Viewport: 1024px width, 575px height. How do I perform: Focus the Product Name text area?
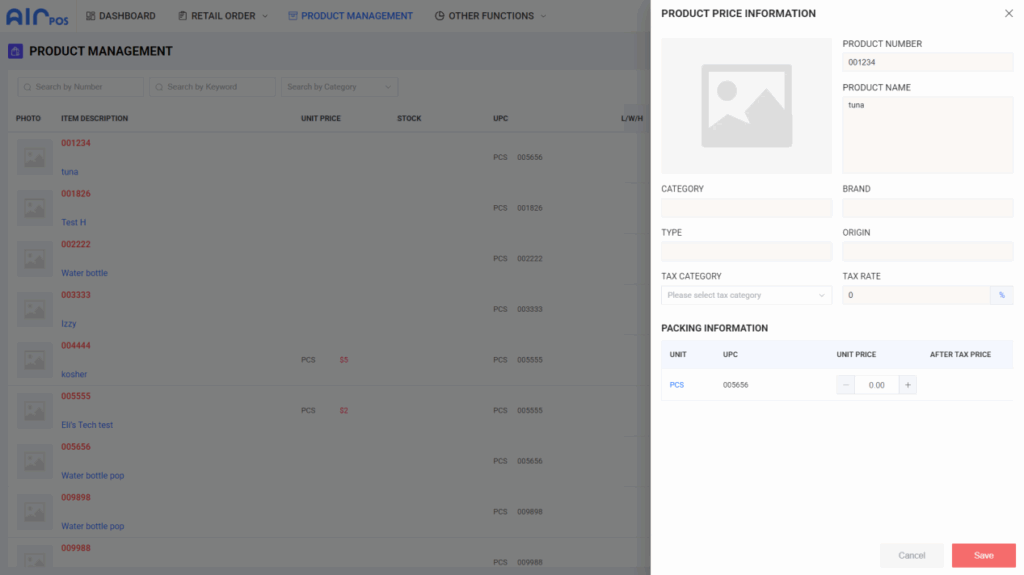pos(927,135)
